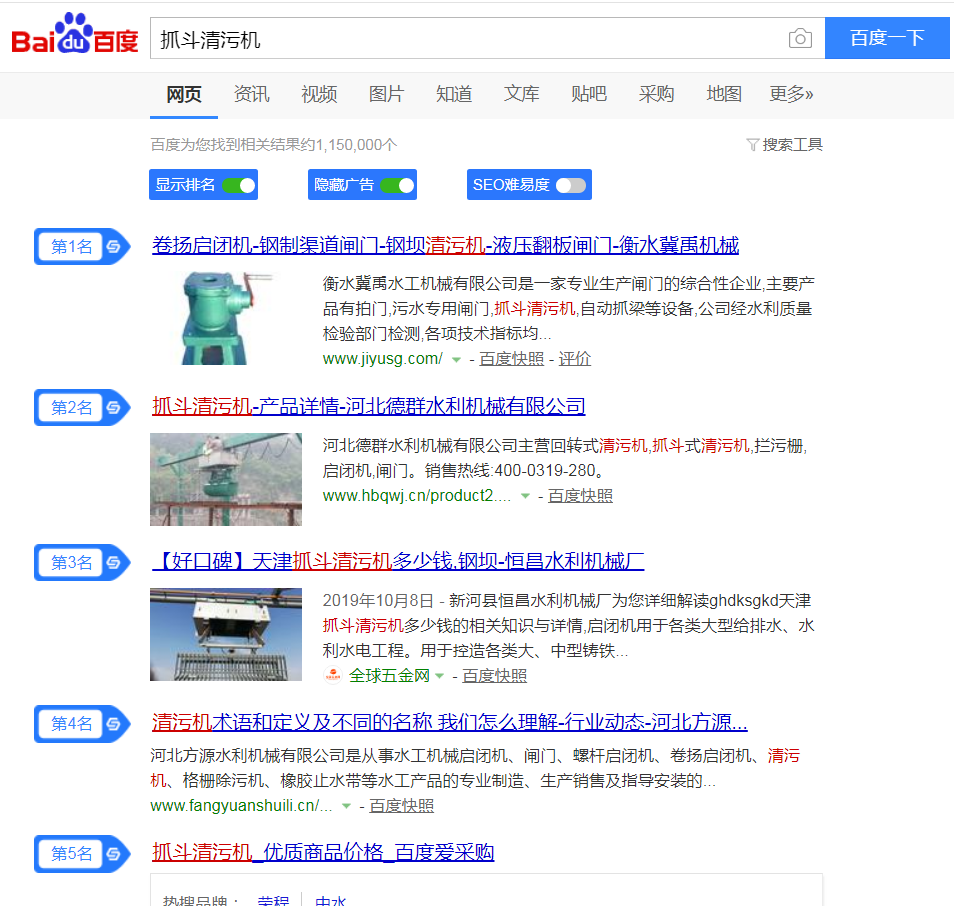Toggle the 显示排名 switch off
The image size is (954, 906).
tap(239, 185)
